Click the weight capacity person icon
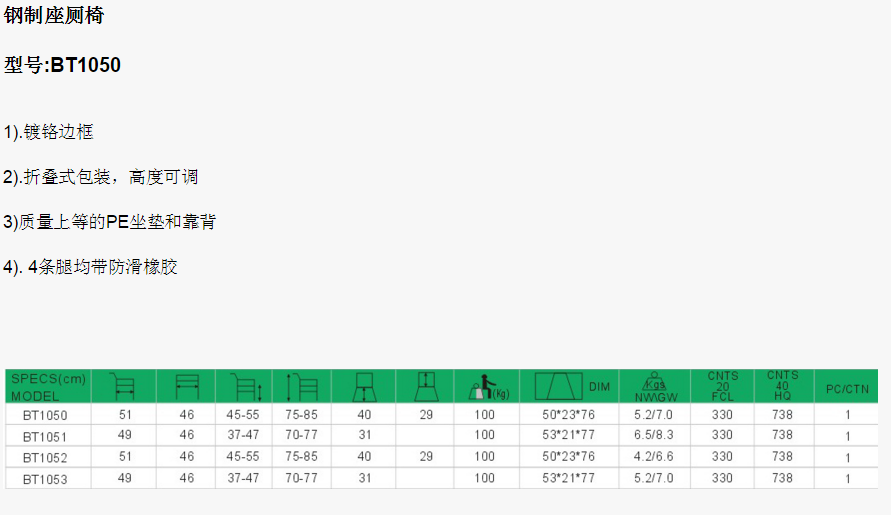Image resolution: width=891 pixels, height=515 pixels. 485,386
